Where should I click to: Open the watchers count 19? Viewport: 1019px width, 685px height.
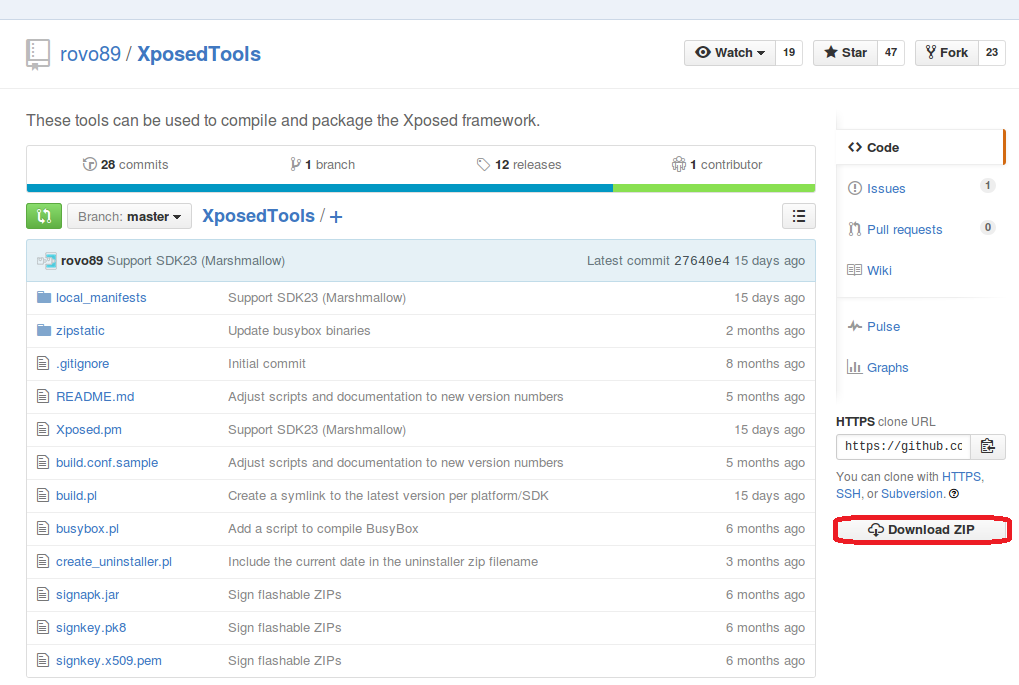point(789,53)
